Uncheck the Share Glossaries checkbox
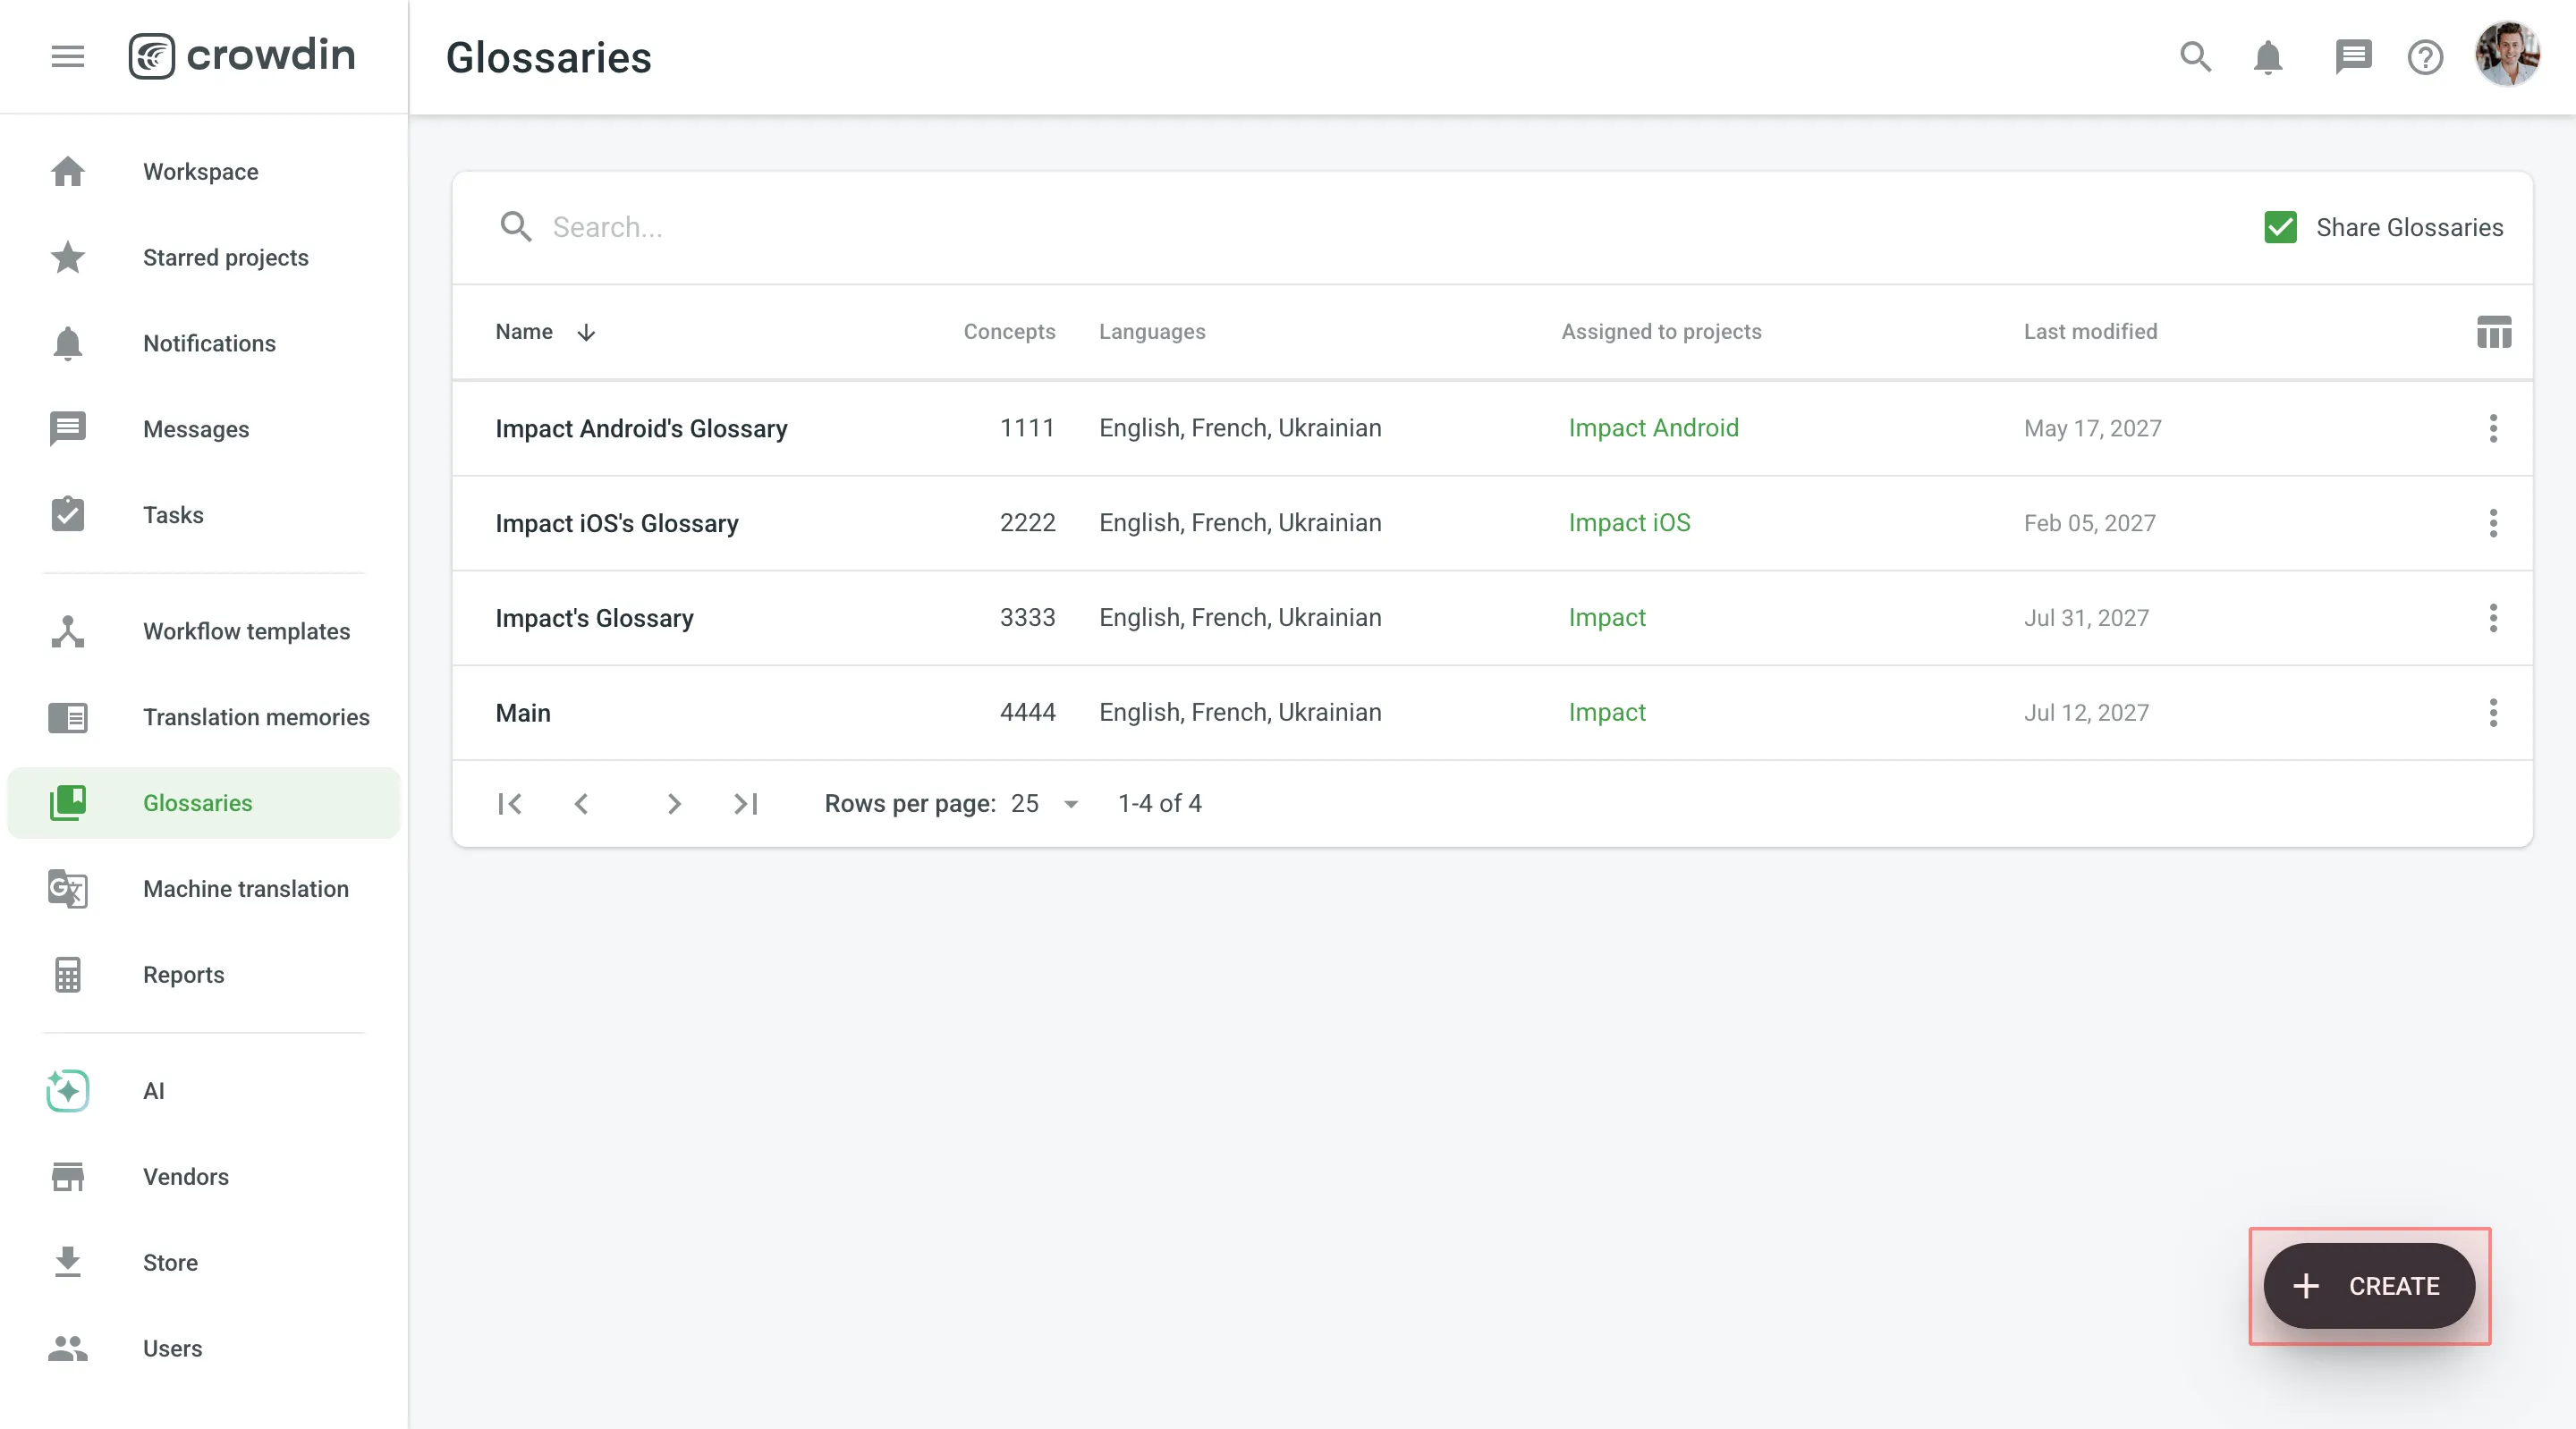Viewport: 2576px width, 1429px height. (2280, 228)
